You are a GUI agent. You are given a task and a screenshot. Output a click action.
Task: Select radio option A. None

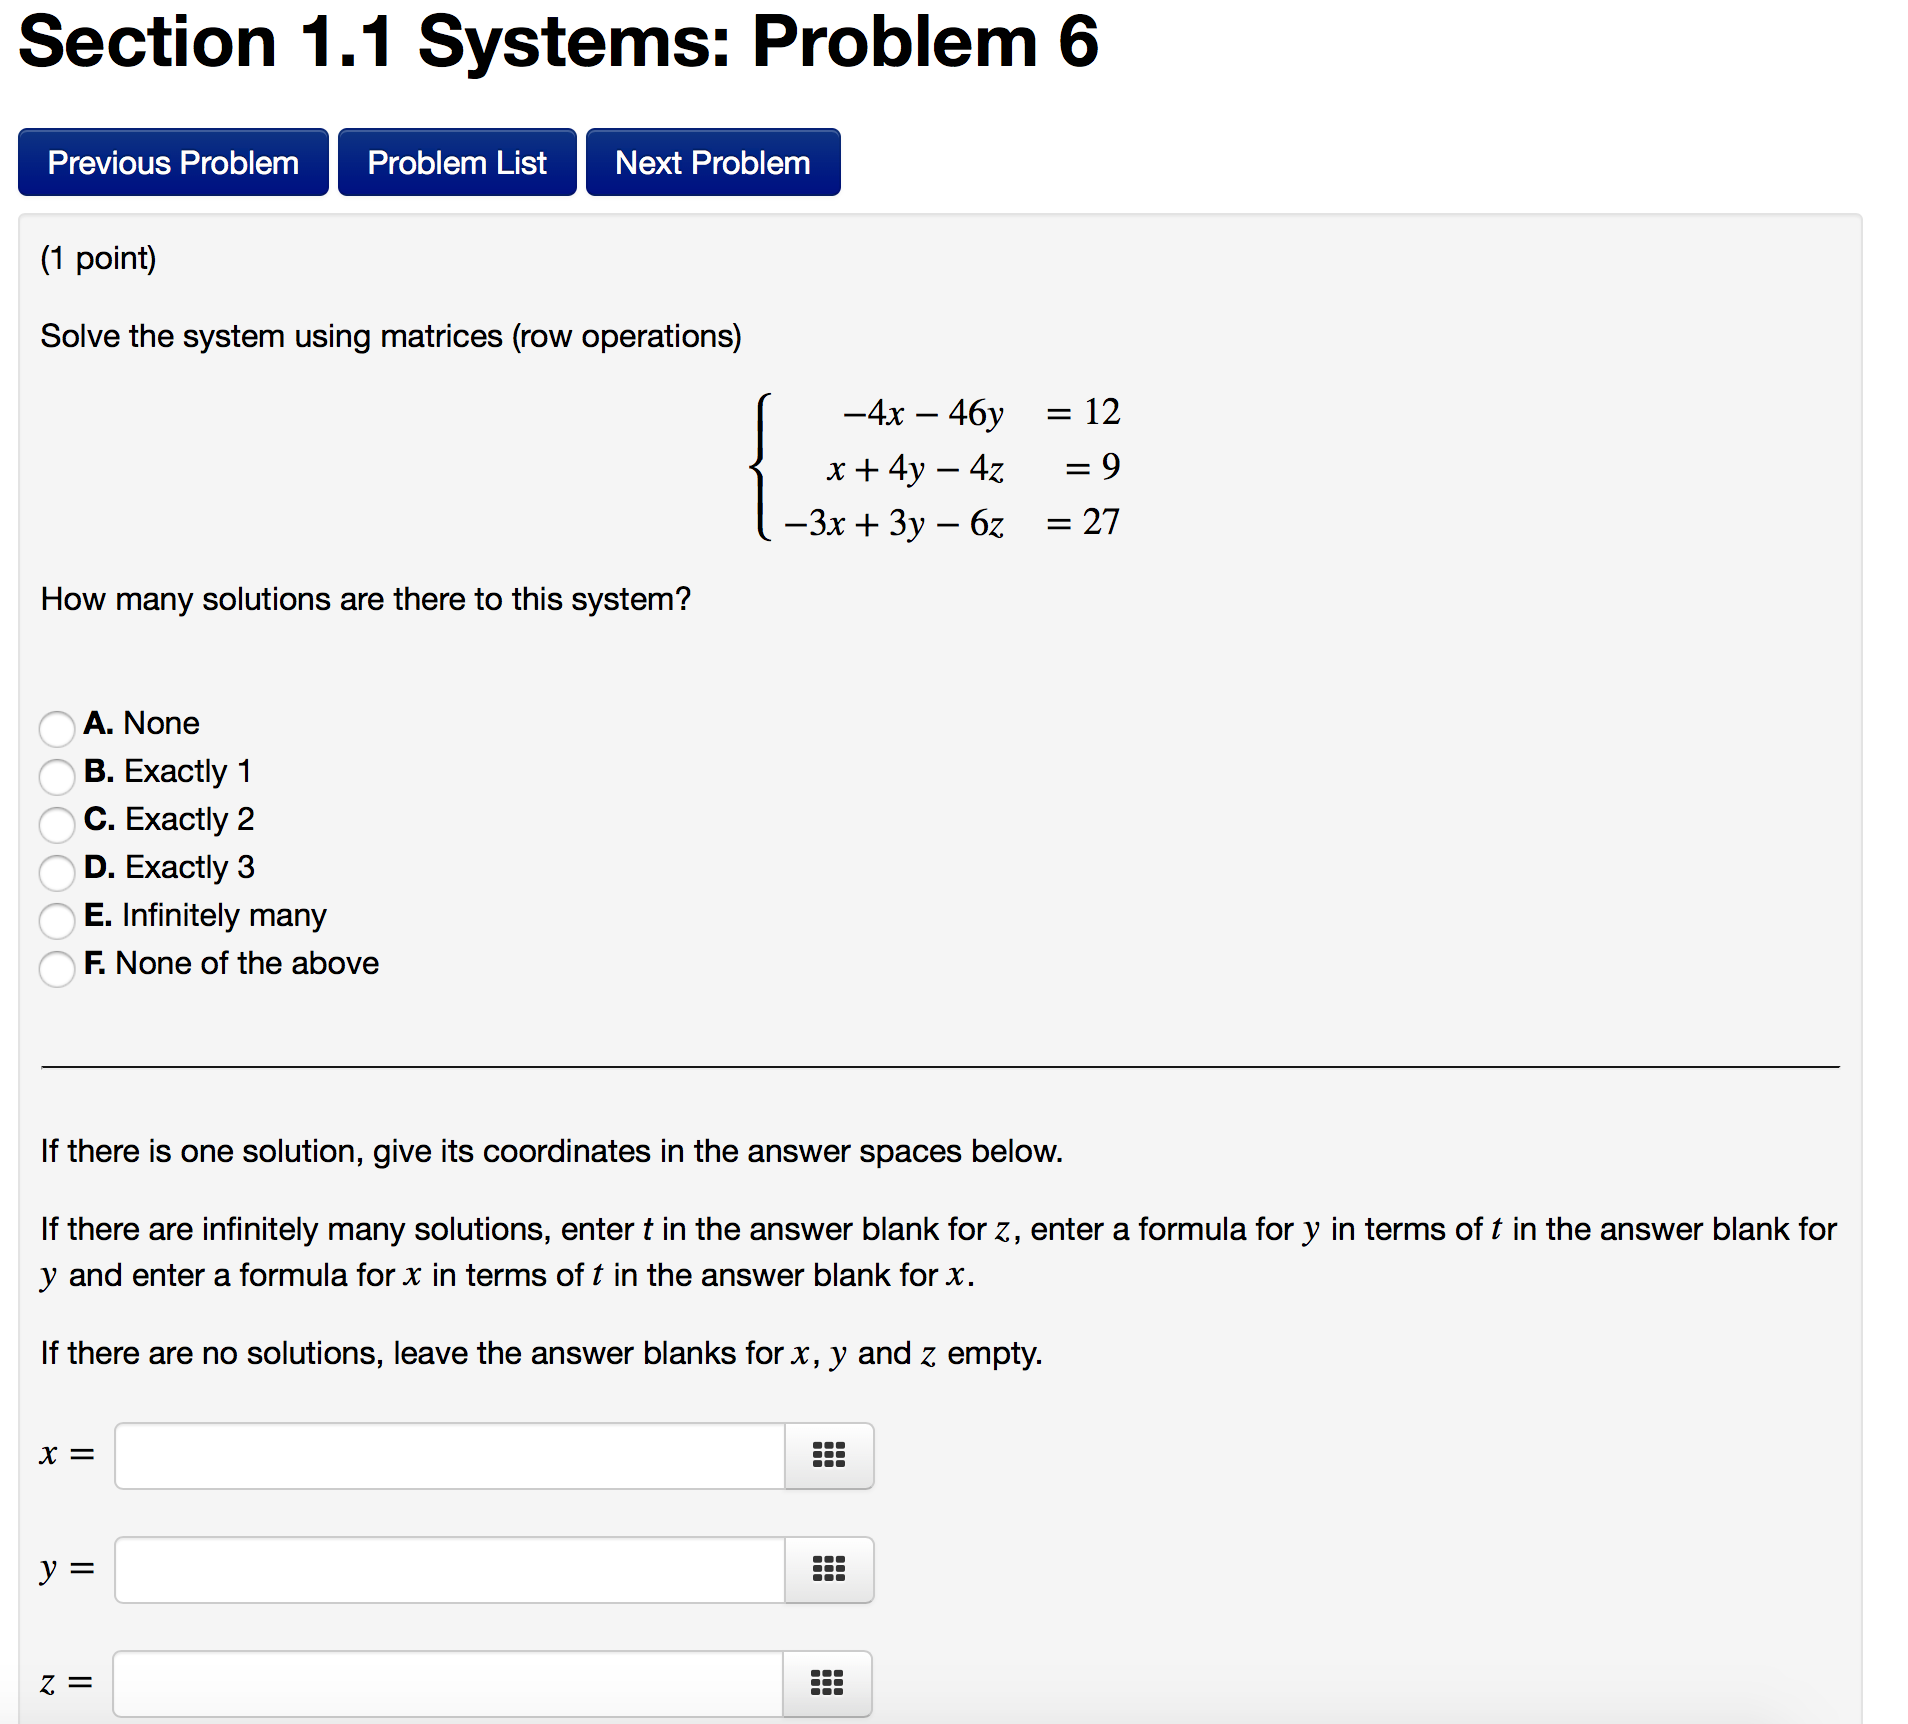(57, 728)
